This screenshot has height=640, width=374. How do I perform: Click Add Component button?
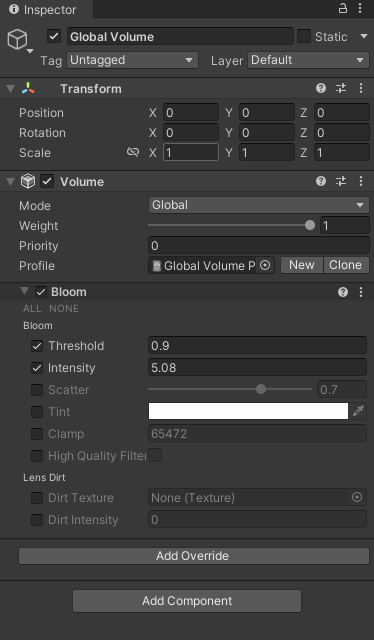[x=187, y=601]
